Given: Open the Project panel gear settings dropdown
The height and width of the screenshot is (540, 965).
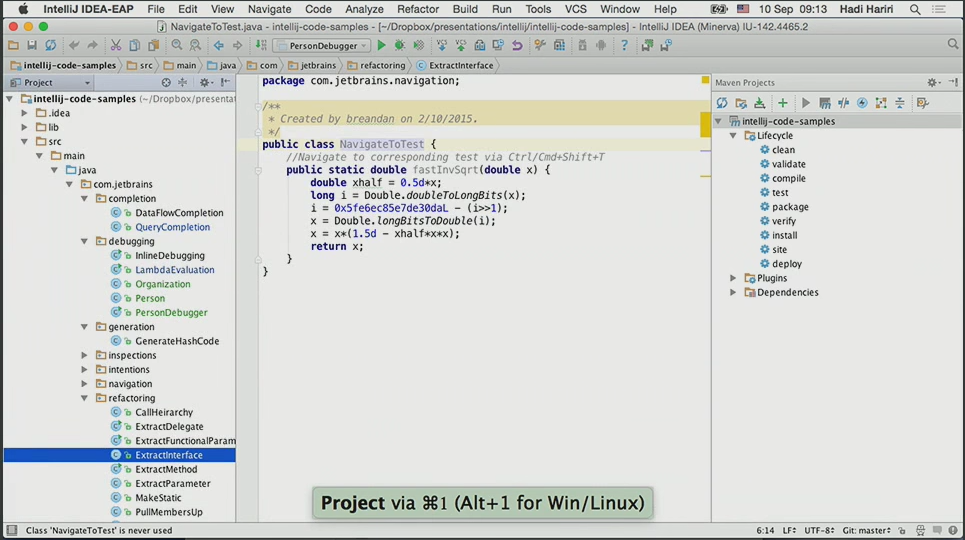Looking at the screenshot, I should [205, 83].
